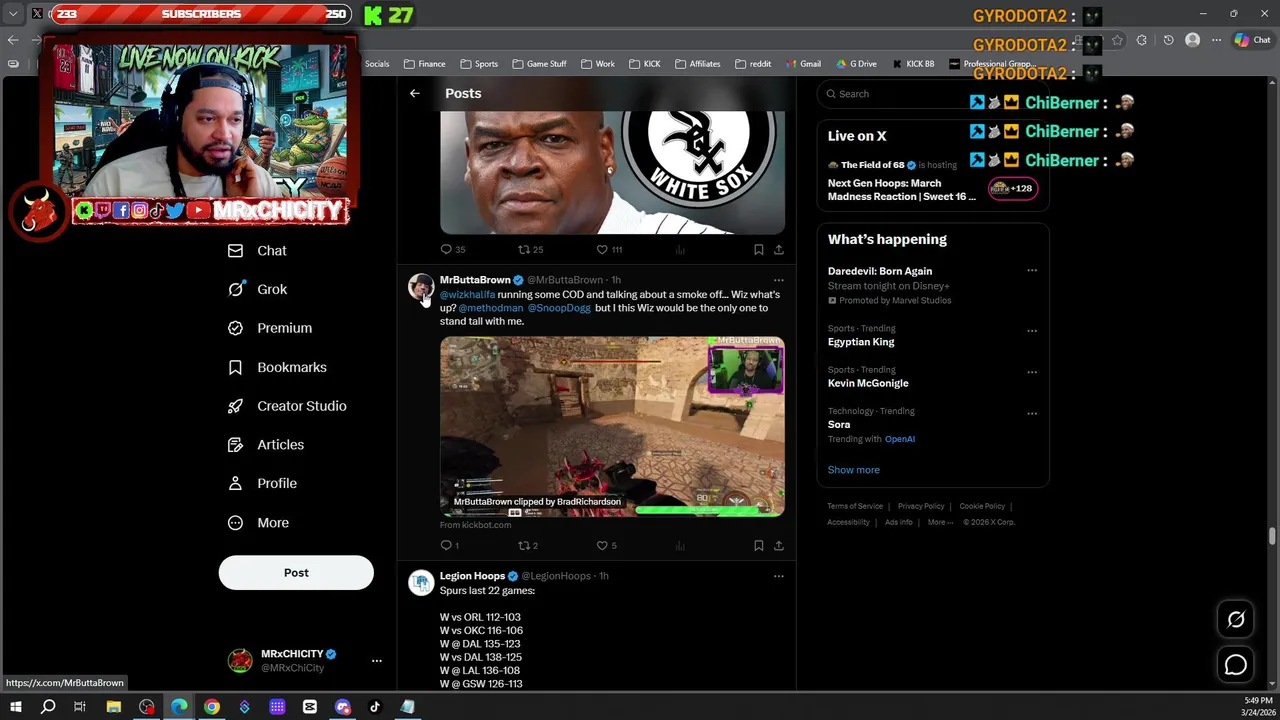The image size is (1280, 720).
Task: Open Chrome from the taskbar
Action: pos(212,707)
